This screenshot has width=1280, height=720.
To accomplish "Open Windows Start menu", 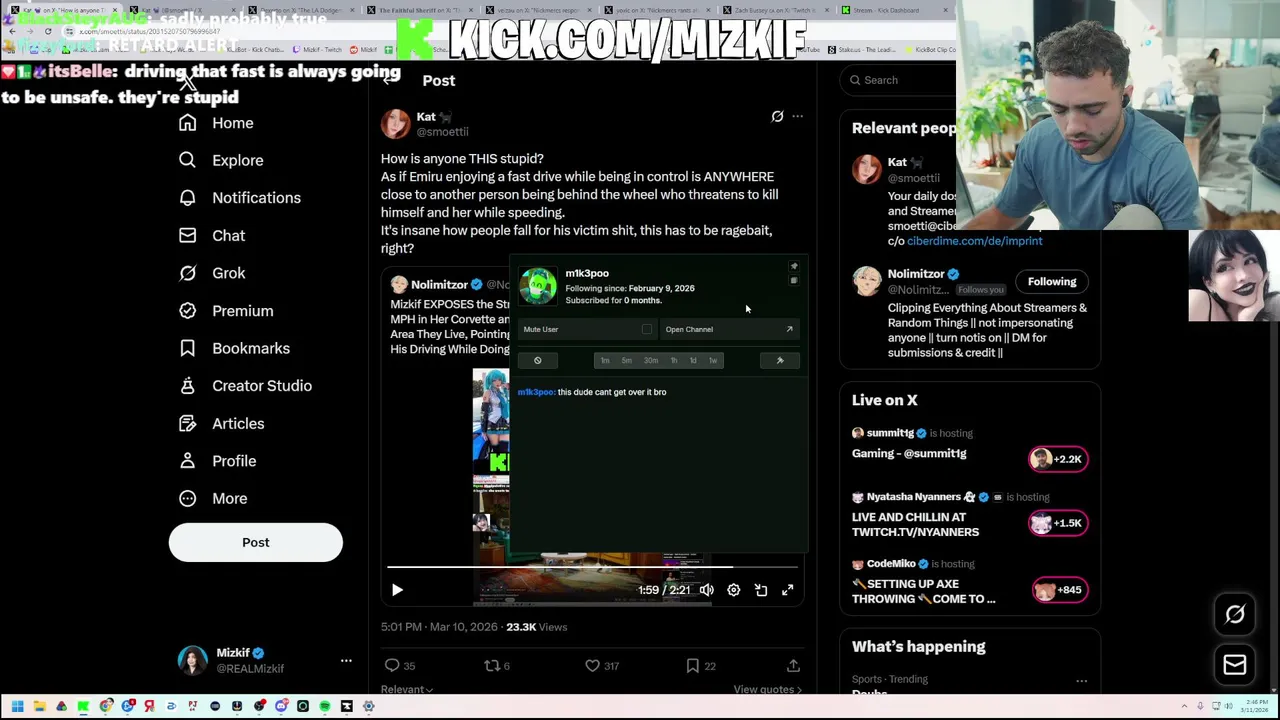I will (x=17, y=707).
